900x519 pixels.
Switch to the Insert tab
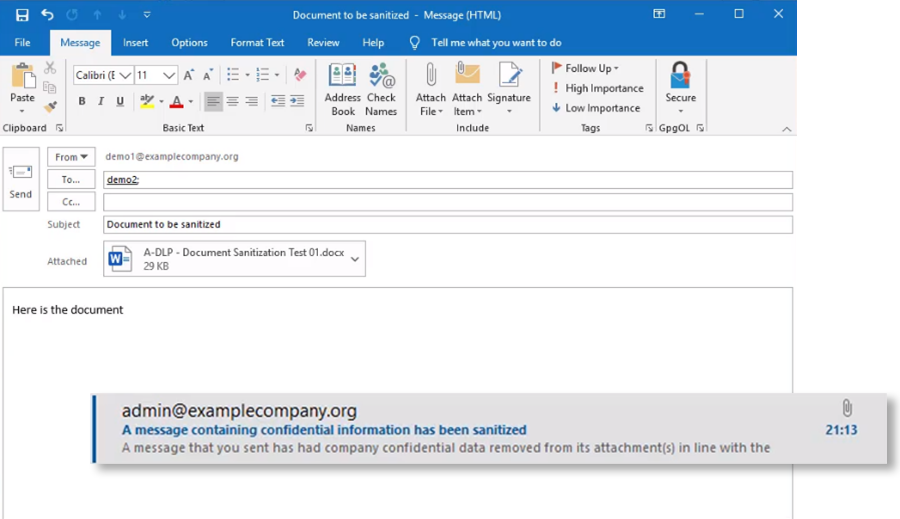click(135, 43)
